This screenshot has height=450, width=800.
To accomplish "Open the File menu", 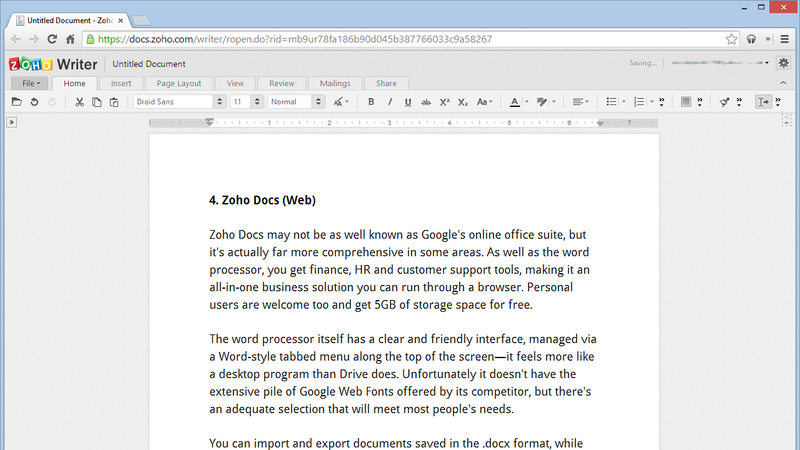I will (x=30, y=83).
